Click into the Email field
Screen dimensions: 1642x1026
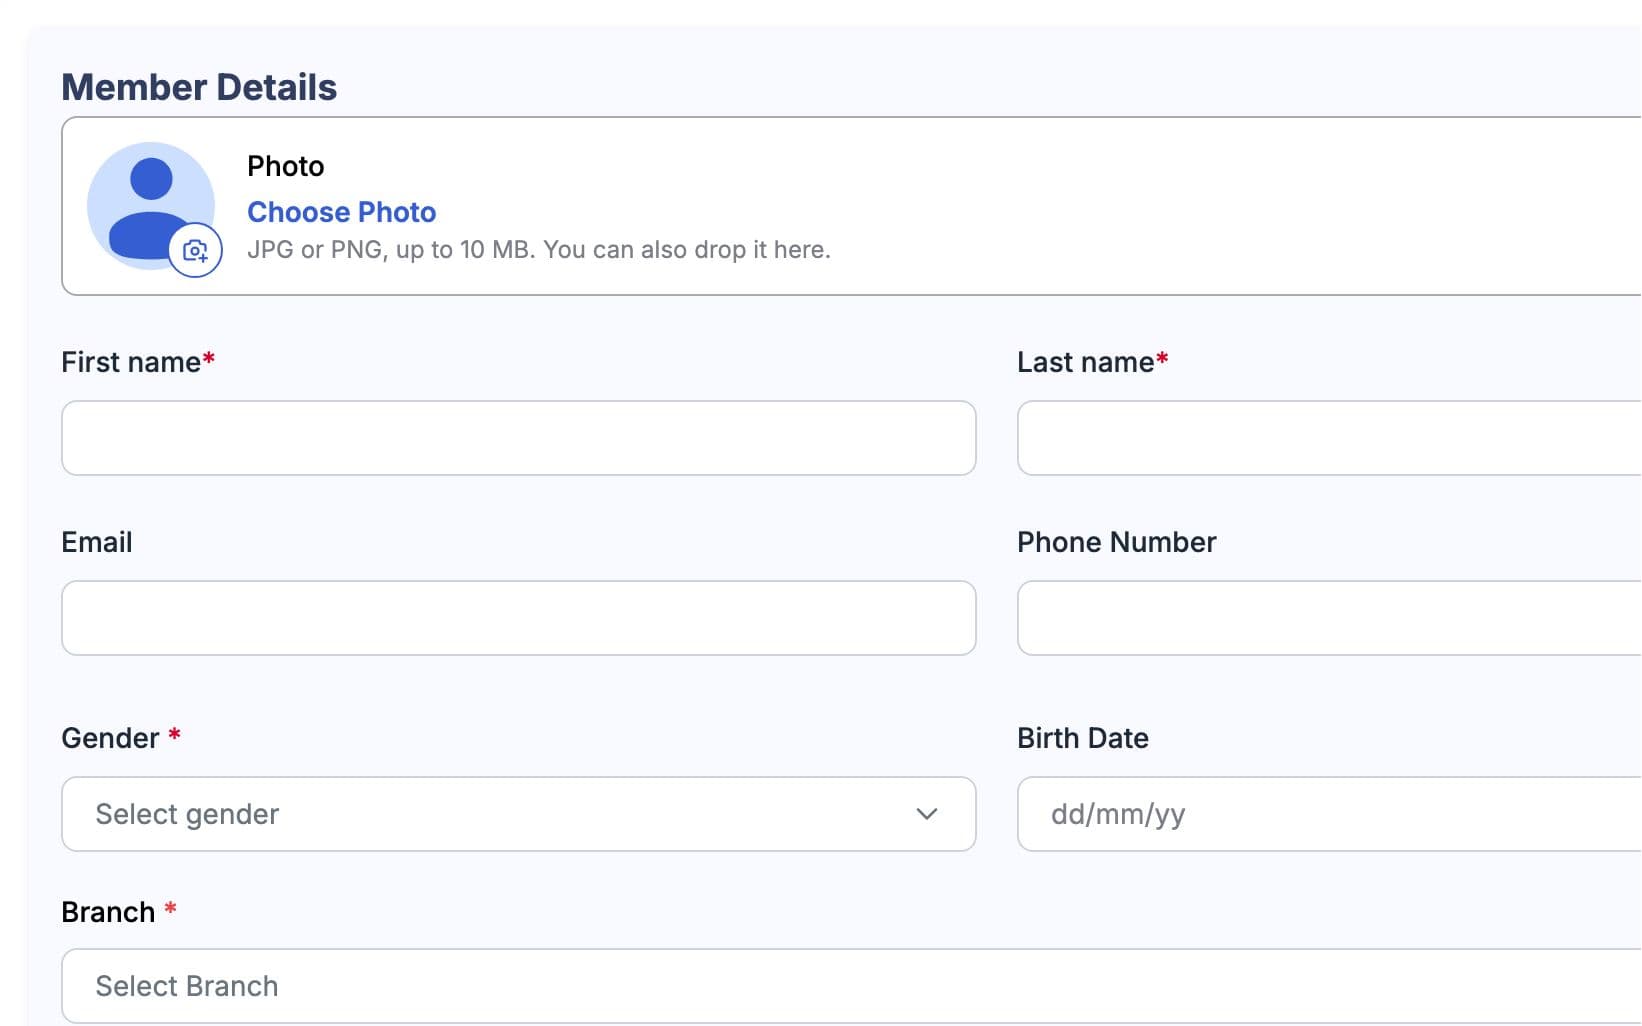[519, 618]
